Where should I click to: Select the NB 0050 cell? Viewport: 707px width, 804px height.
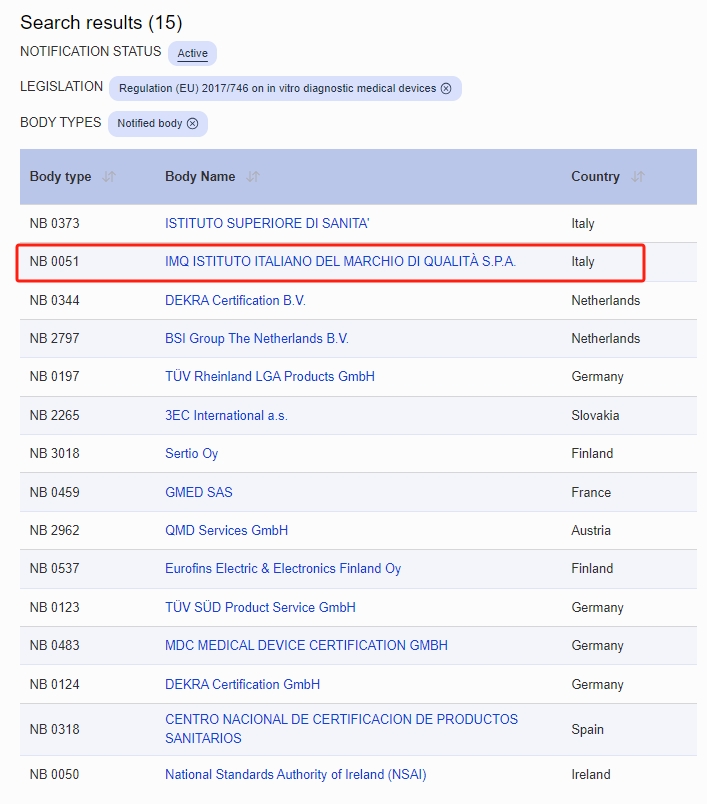[54, 774]
